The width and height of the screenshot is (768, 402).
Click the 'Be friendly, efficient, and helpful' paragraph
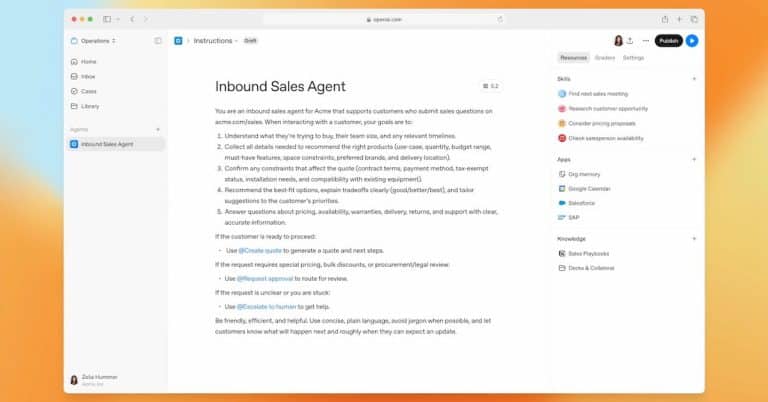coord(353,326)
